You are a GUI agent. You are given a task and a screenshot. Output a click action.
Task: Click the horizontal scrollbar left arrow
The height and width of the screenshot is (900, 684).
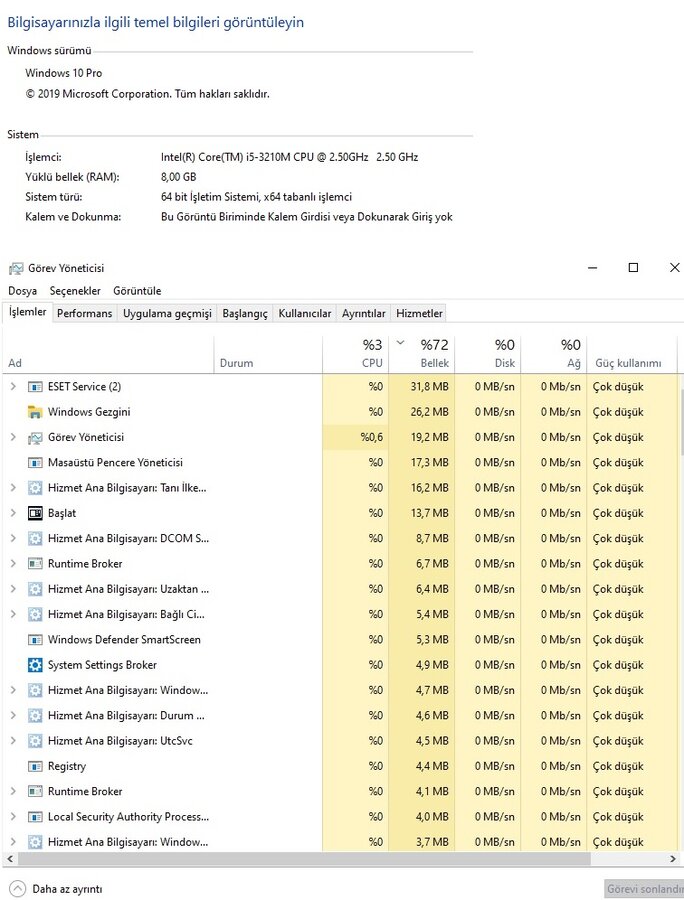click(9, 859)
